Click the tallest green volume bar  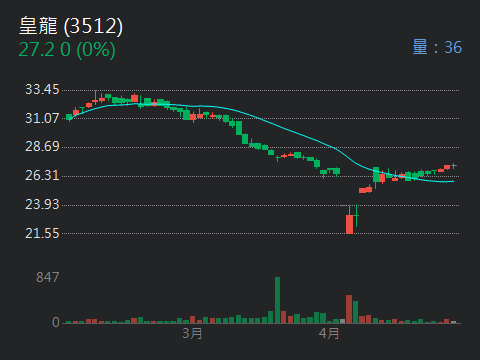[277, 300]
